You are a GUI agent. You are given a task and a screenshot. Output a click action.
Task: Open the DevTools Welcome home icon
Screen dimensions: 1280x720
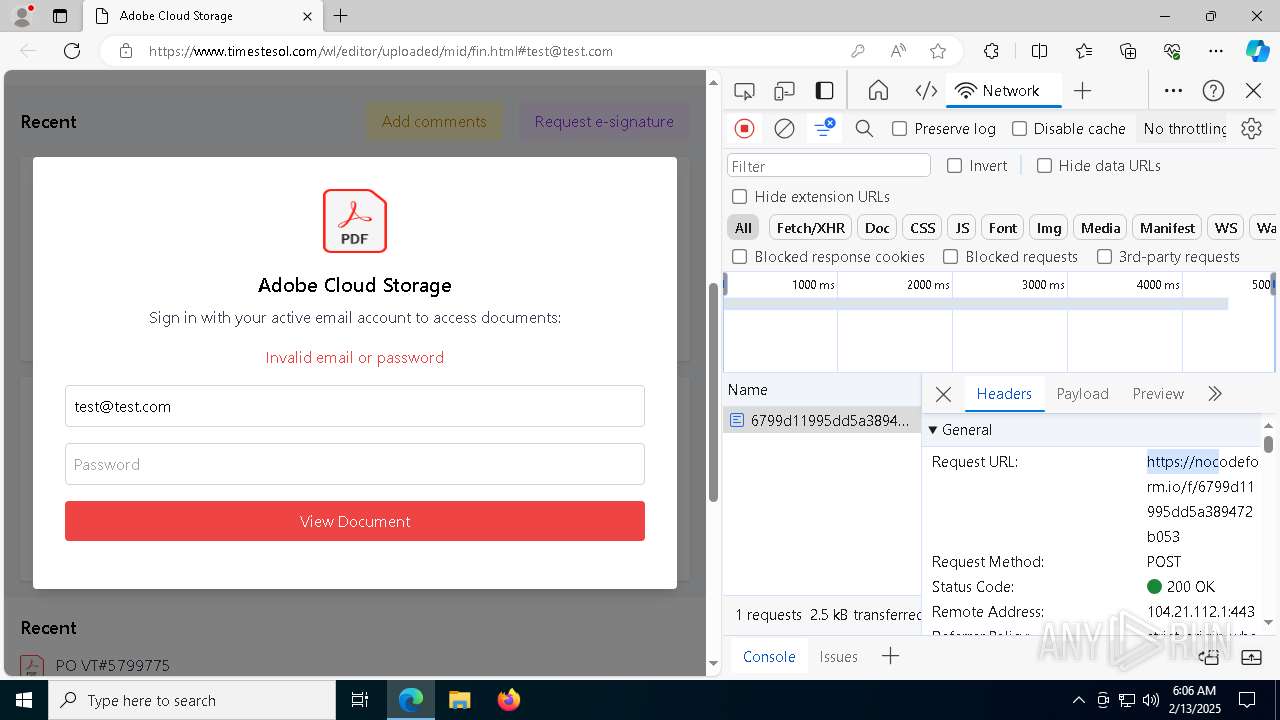[878, 91]
